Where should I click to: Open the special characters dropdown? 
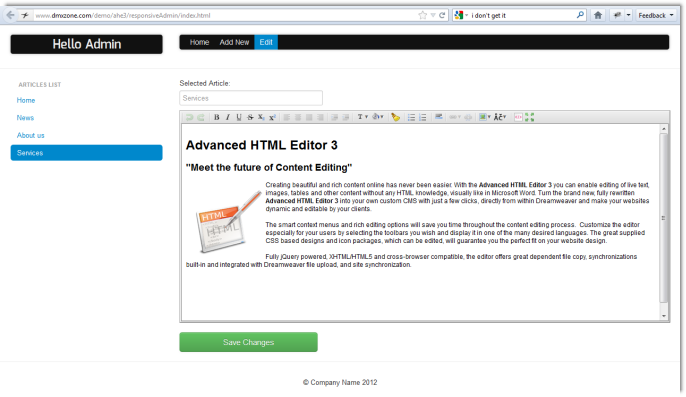(x=500, y=117)
